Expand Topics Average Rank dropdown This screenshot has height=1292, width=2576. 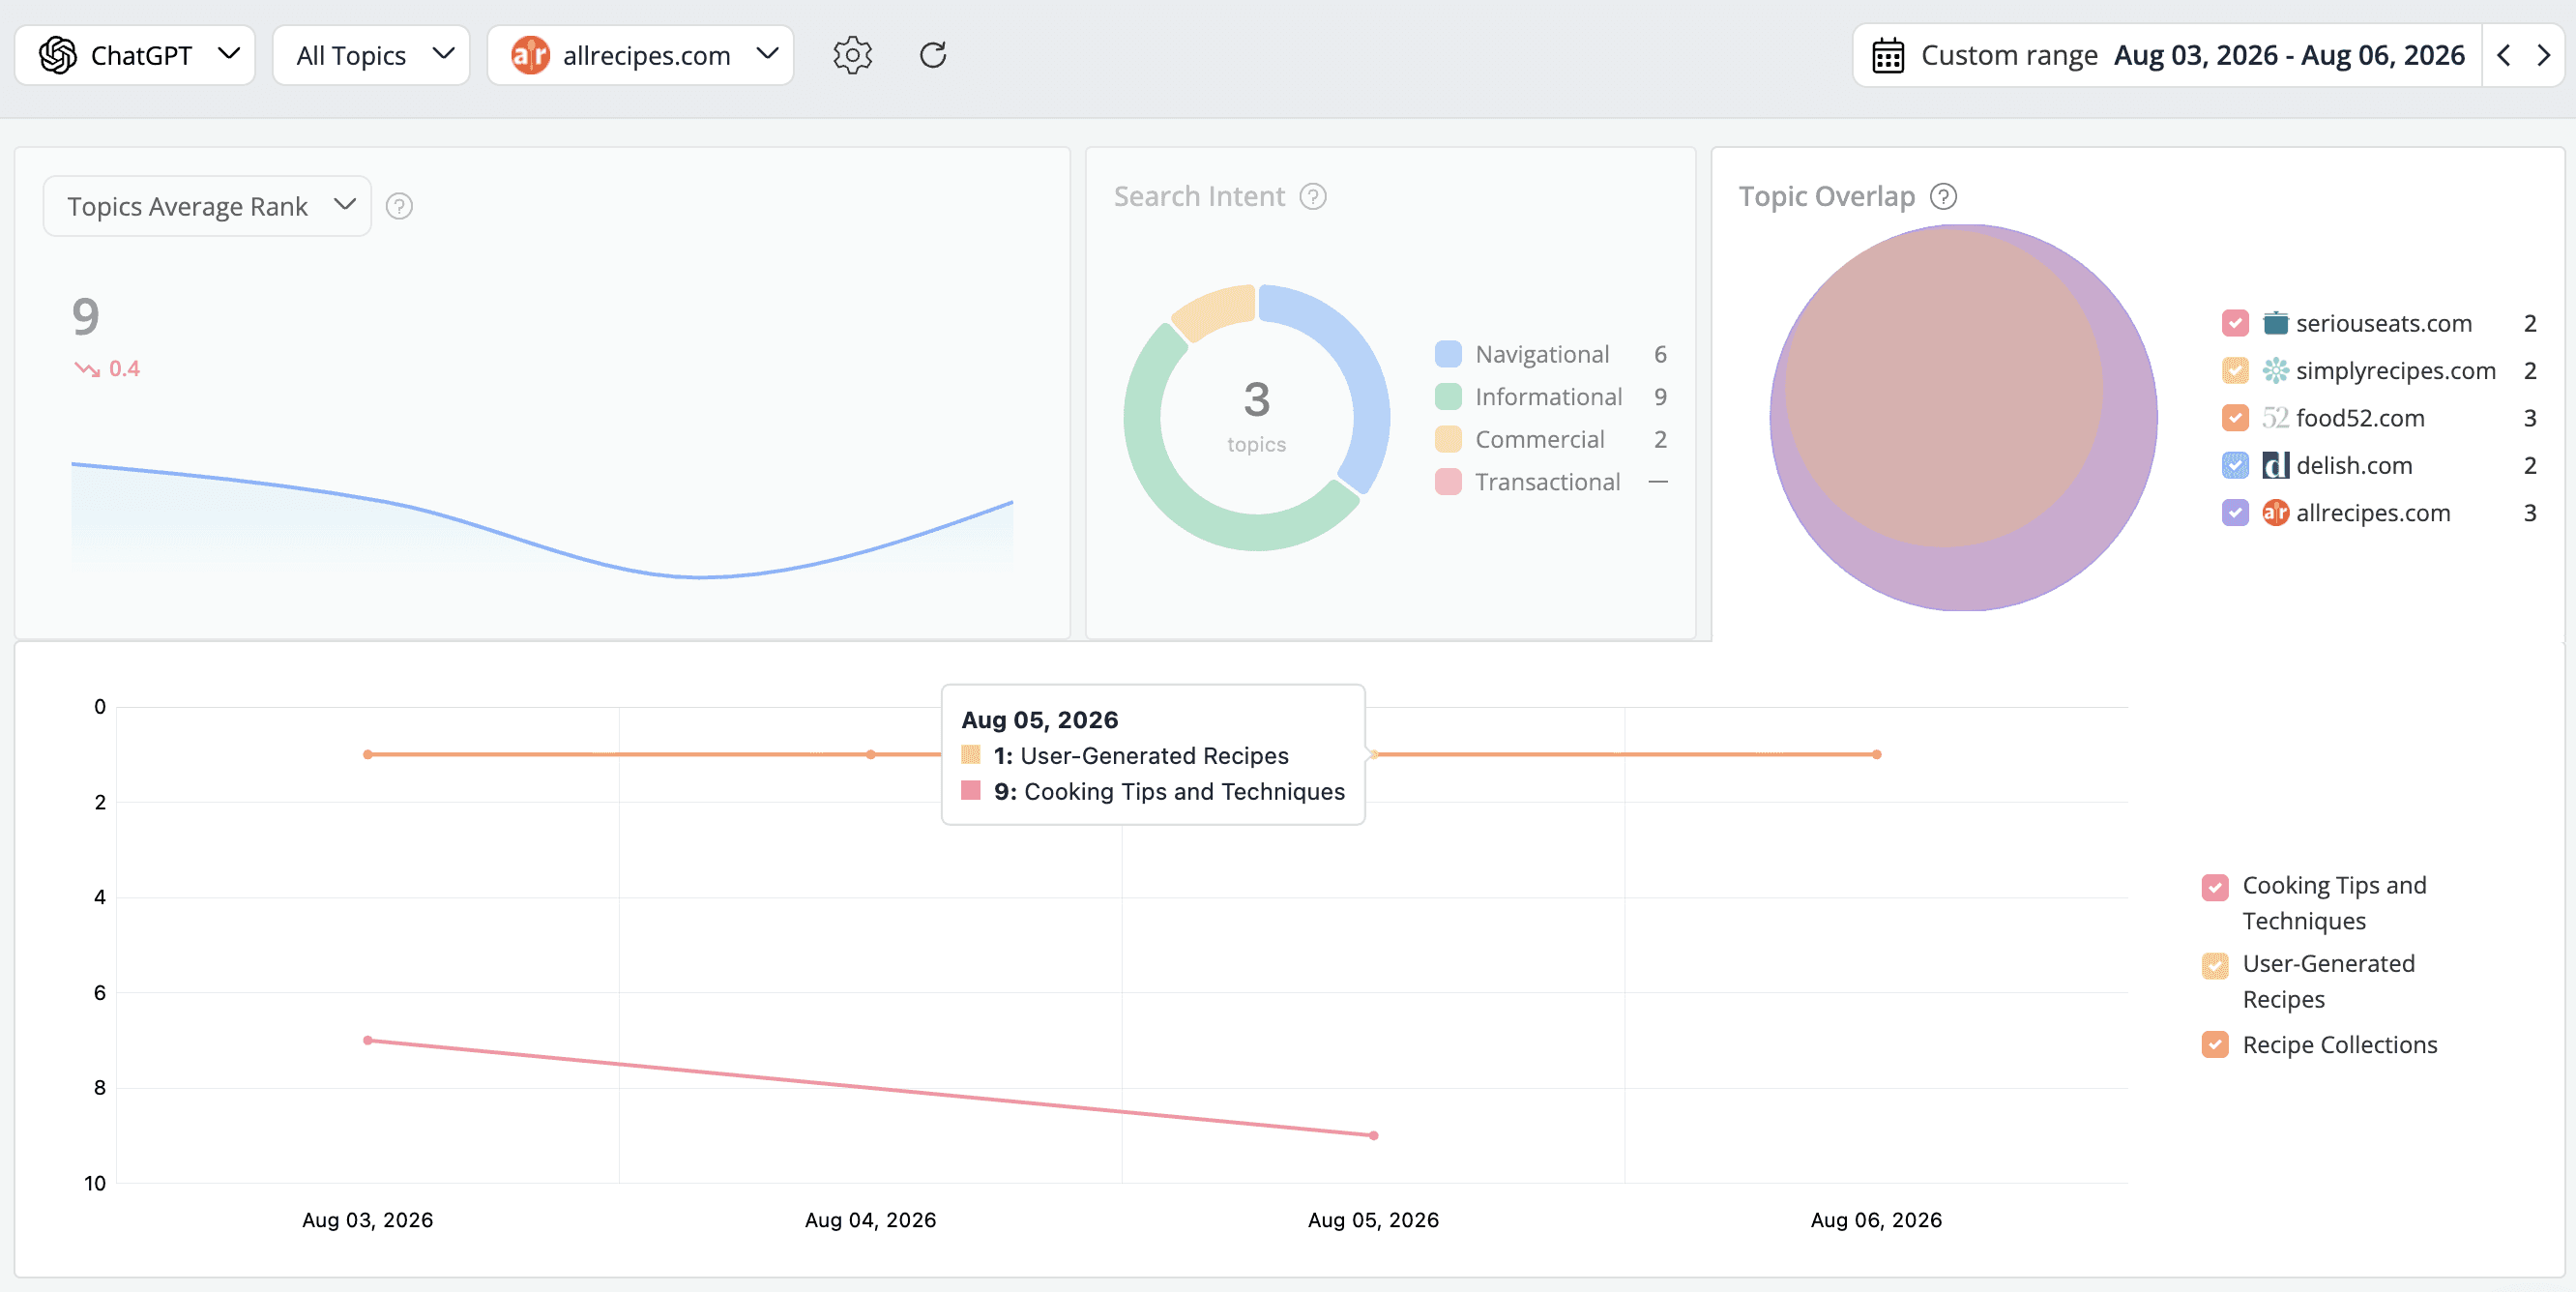click(207, 206)
